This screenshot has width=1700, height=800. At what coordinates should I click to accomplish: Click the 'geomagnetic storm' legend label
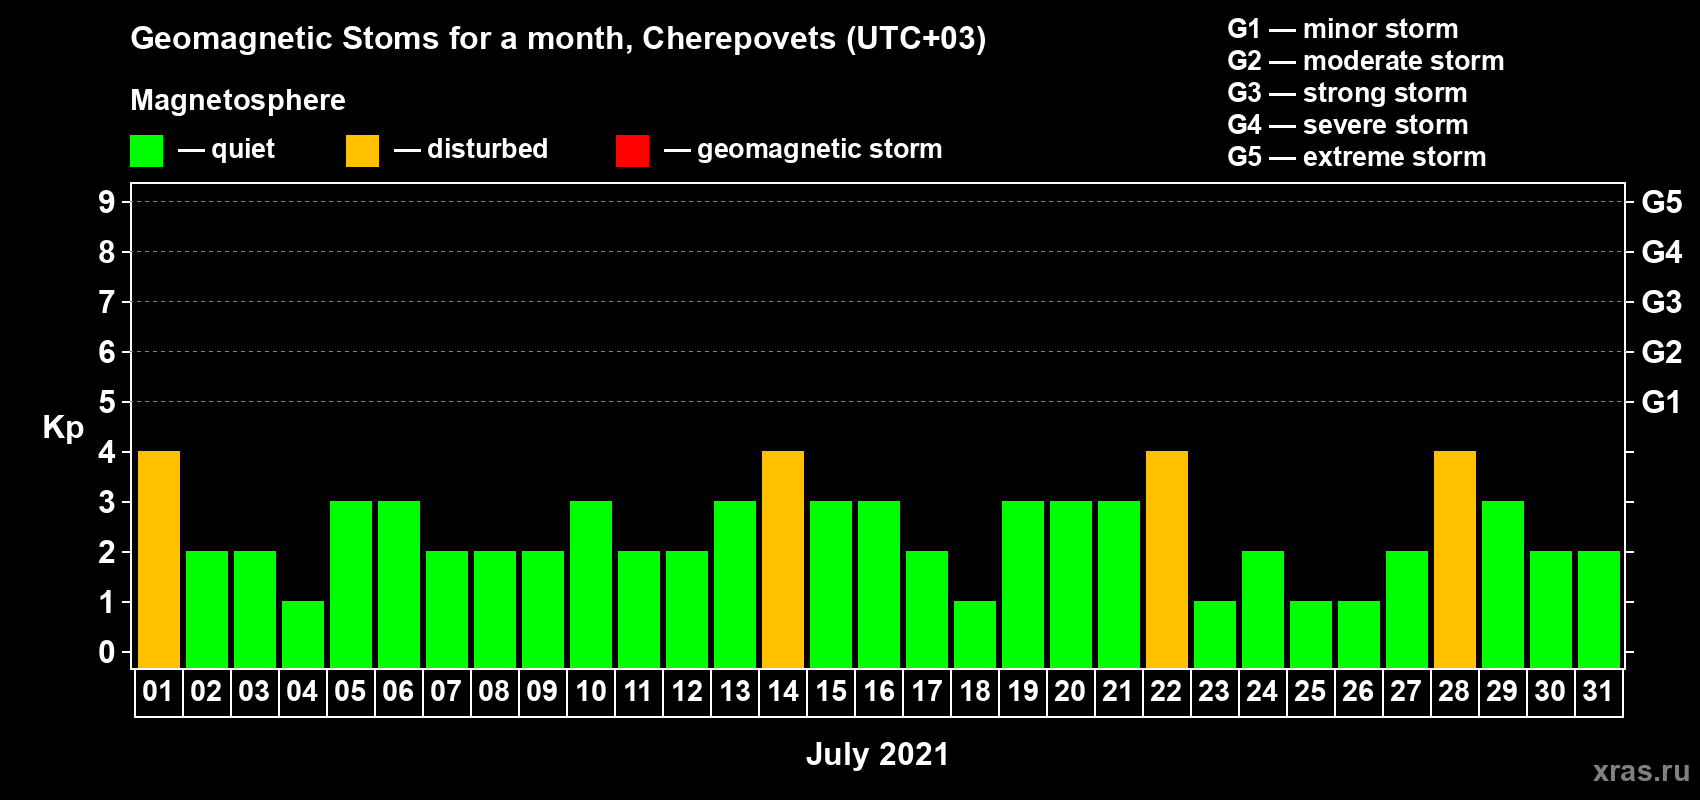click(820, 149)
